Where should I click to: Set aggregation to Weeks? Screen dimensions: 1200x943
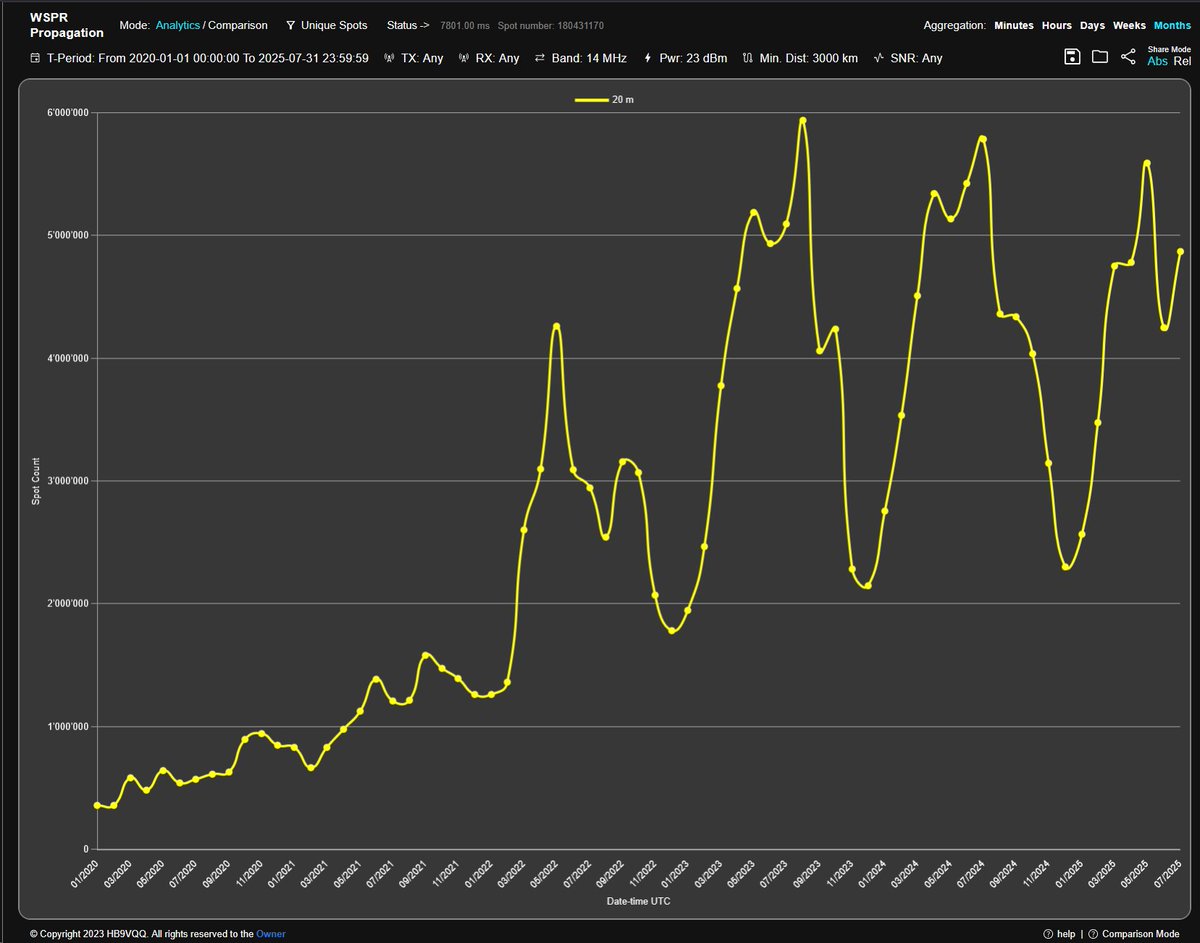[1129, 25]
